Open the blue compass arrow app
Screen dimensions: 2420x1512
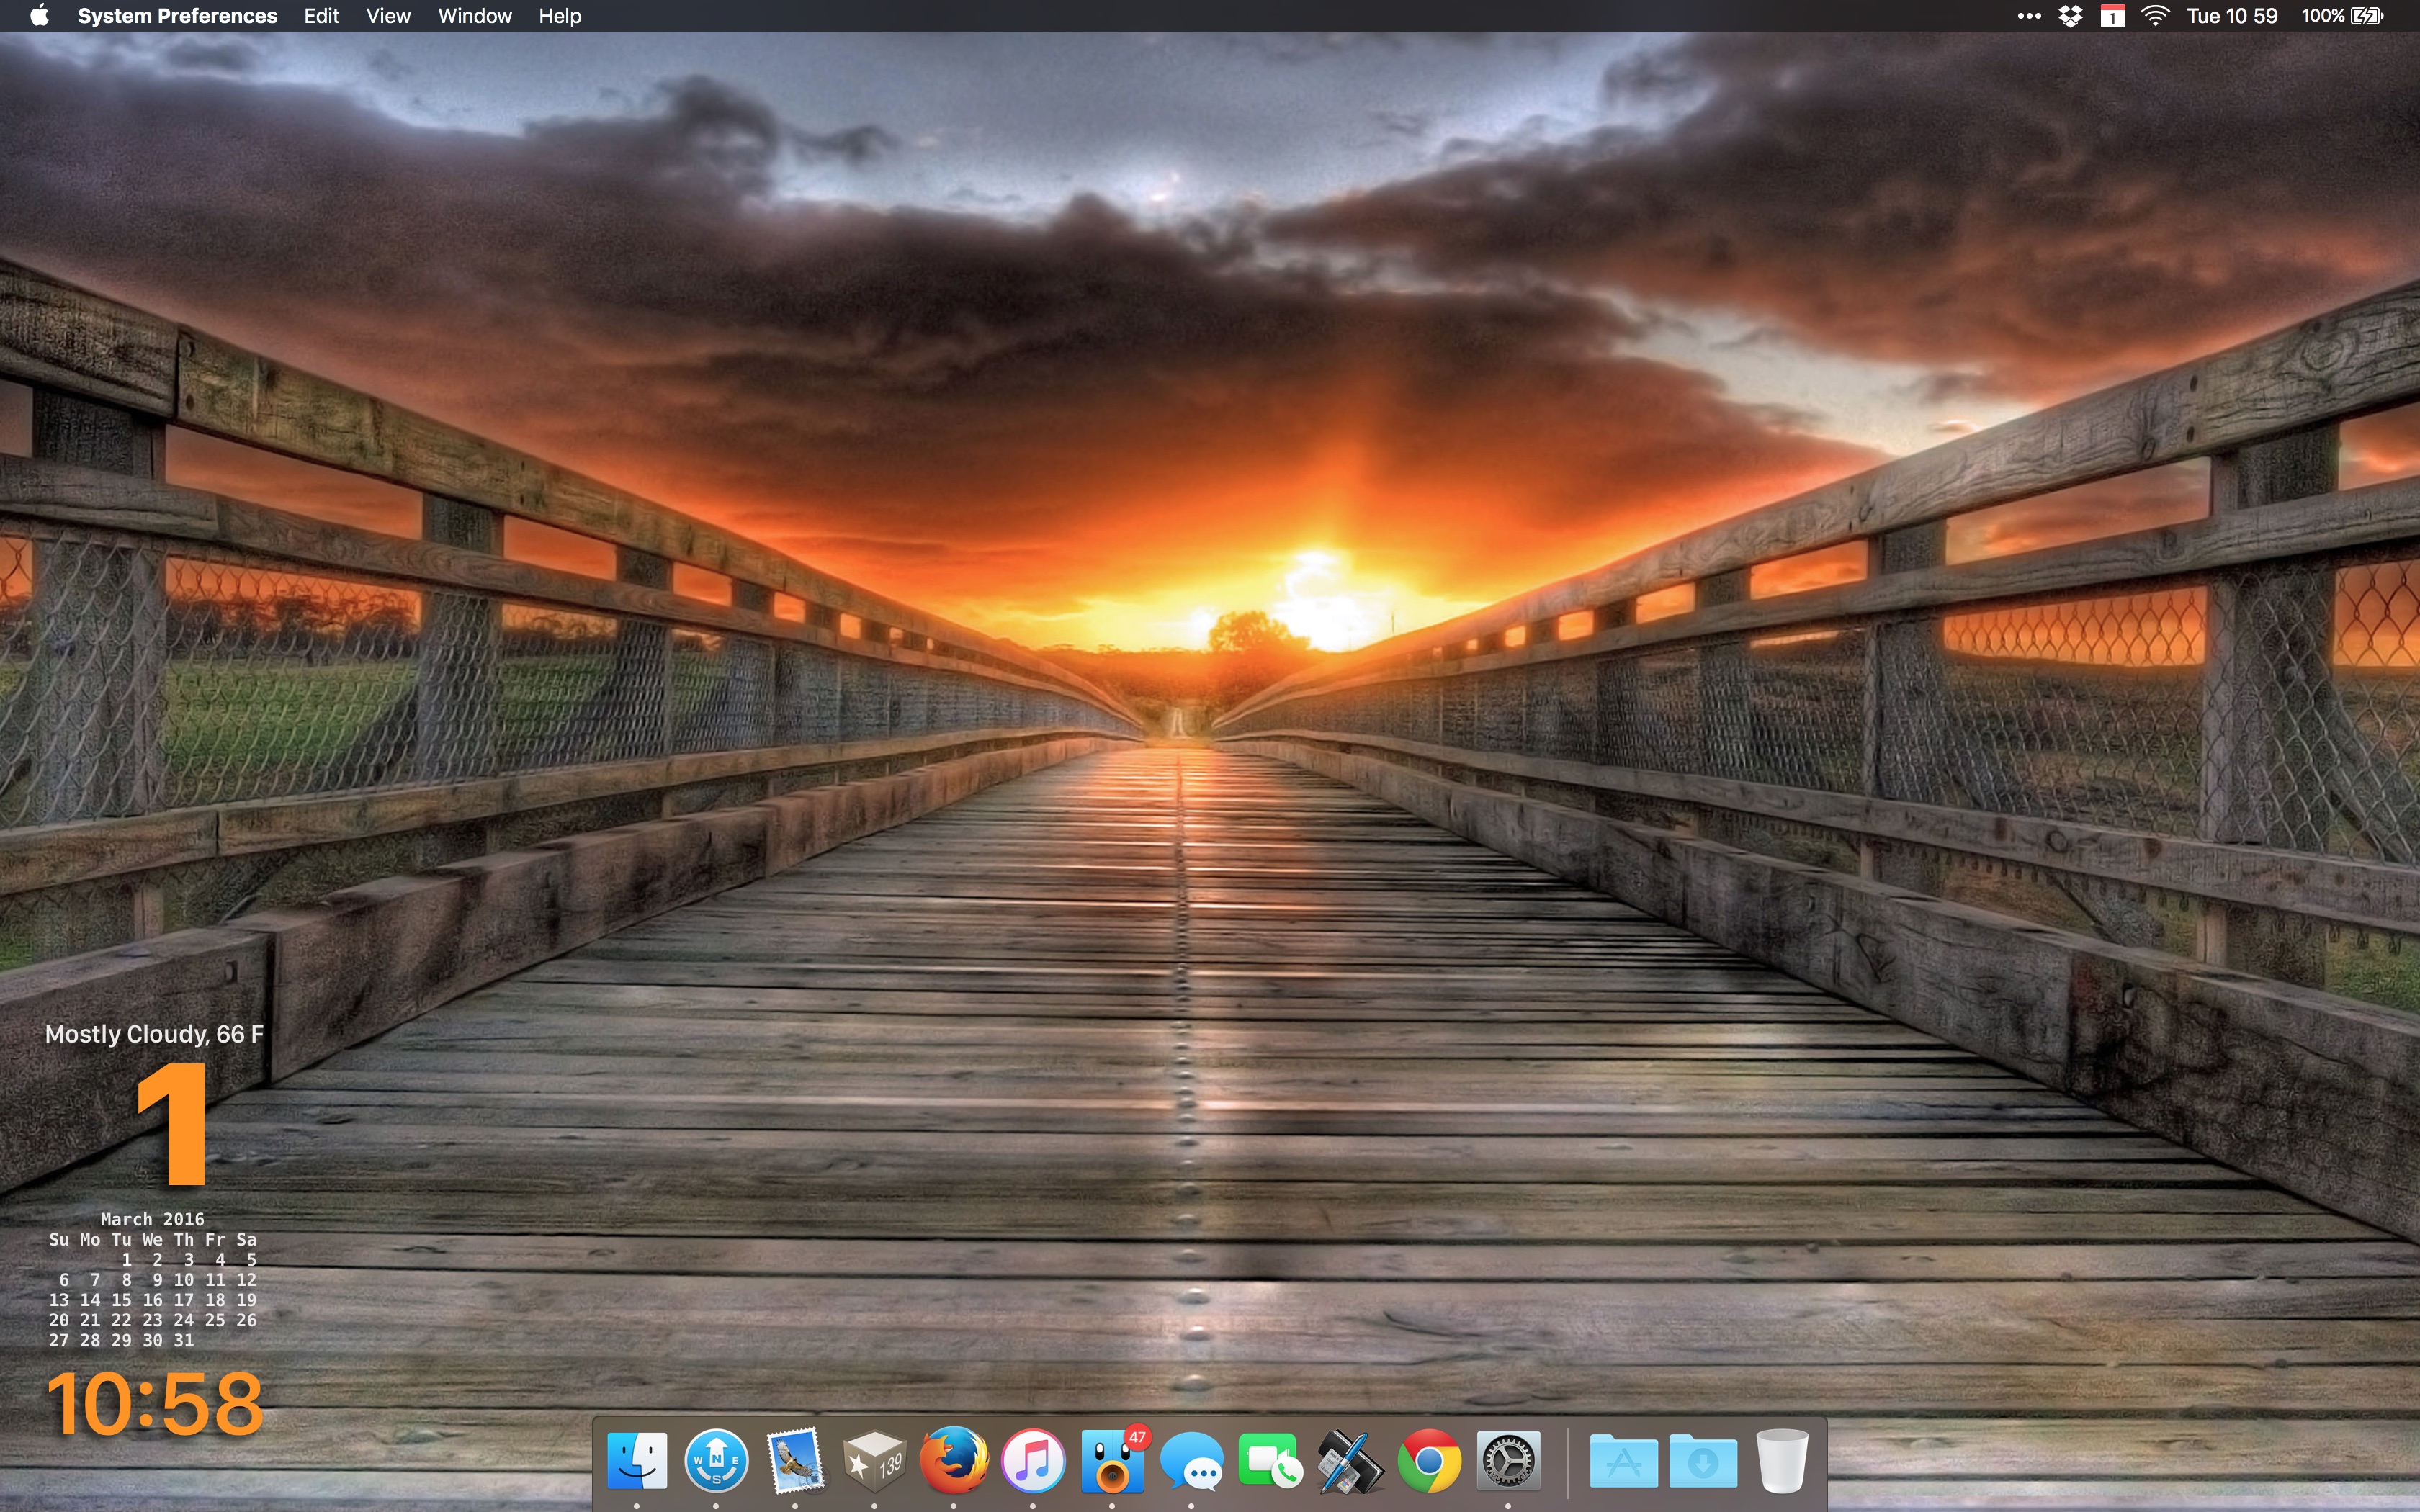point(716,1461)
